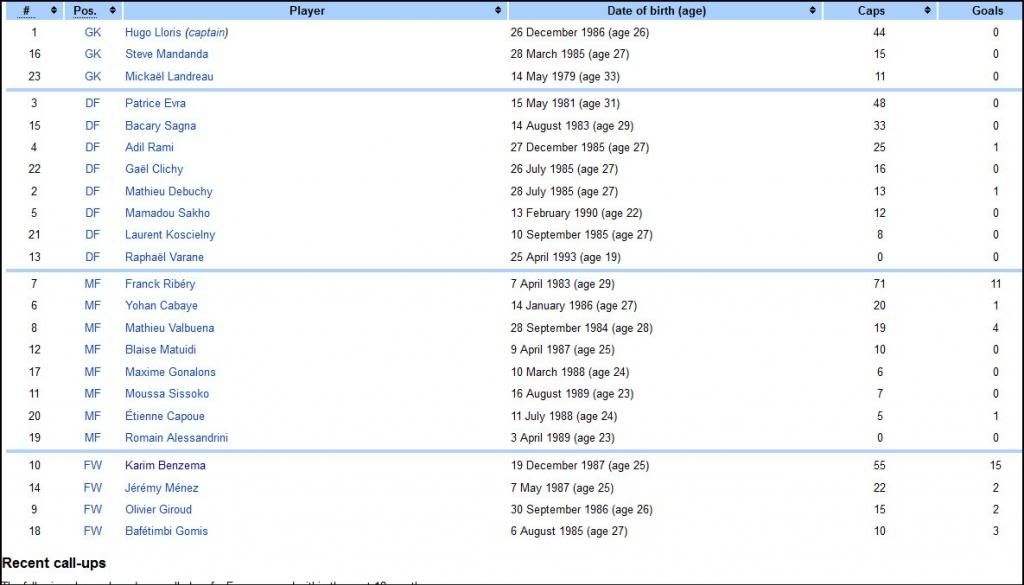Click squad number 21 in Koscielny row

point(35,235)
